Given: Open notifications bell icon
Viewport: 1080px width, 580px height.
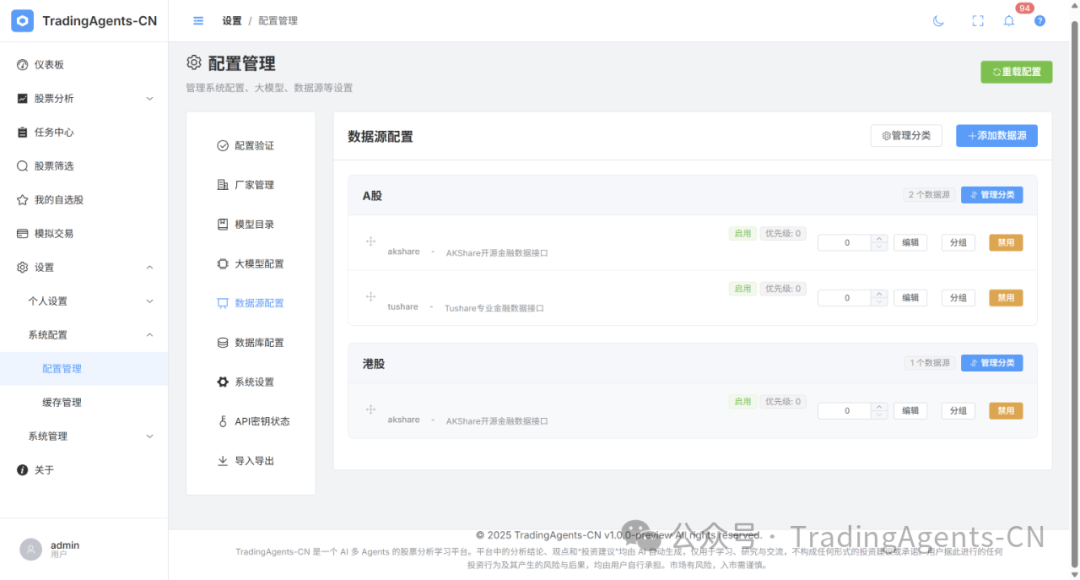Looking at the screenshot, I should click(x=1009, y=21).
